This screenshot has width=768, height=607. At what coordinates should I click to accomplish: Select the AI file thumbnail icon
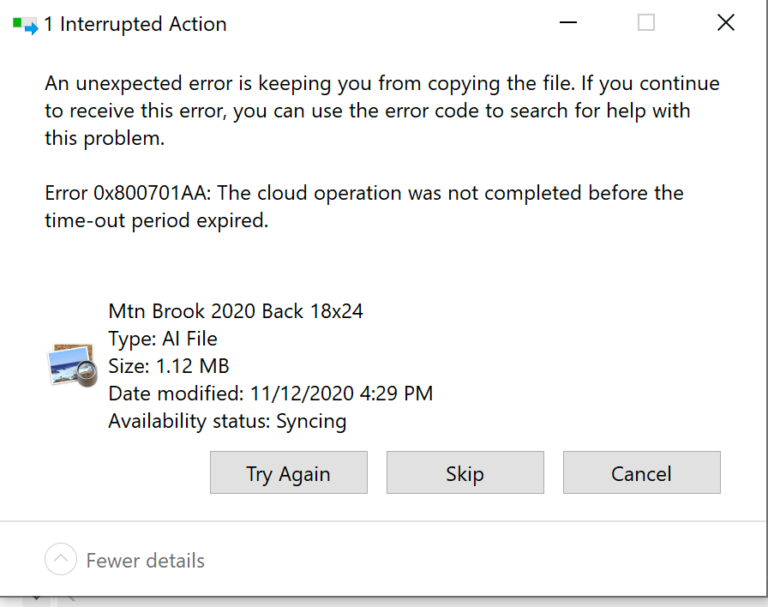(71, 365)
